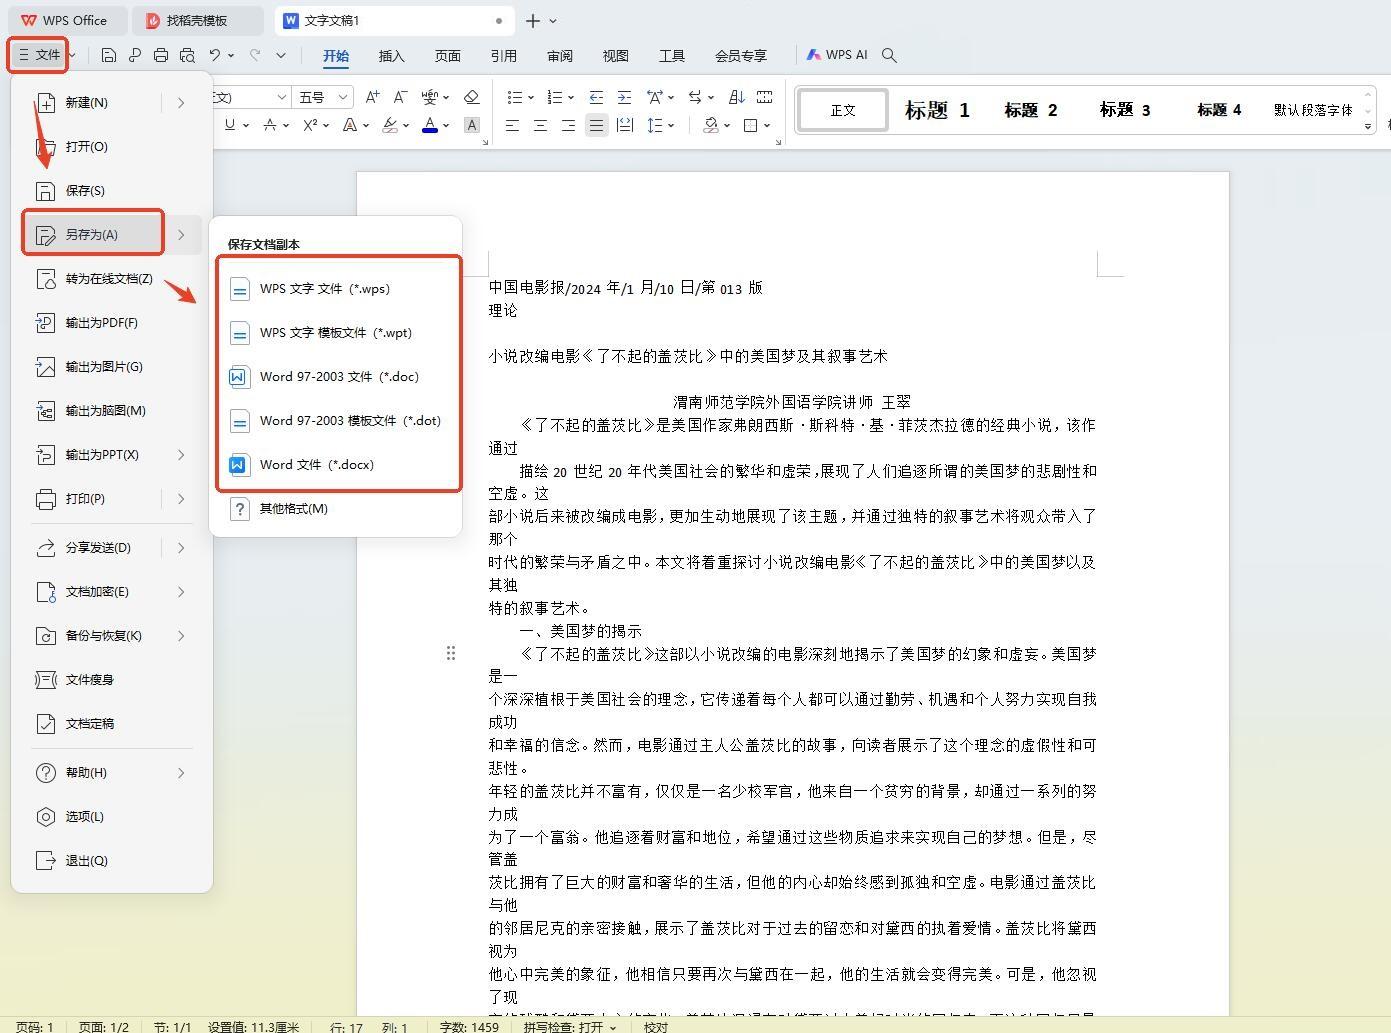Click the clear formatting eraser icon
The height and width of the screenshot is (1033, 1391).
tap(470, 97)
